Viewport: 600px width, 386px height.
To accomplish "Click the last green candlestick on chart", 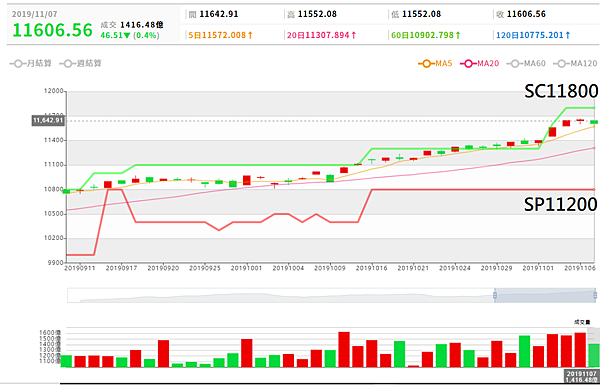I will click(x=594, y=122).
